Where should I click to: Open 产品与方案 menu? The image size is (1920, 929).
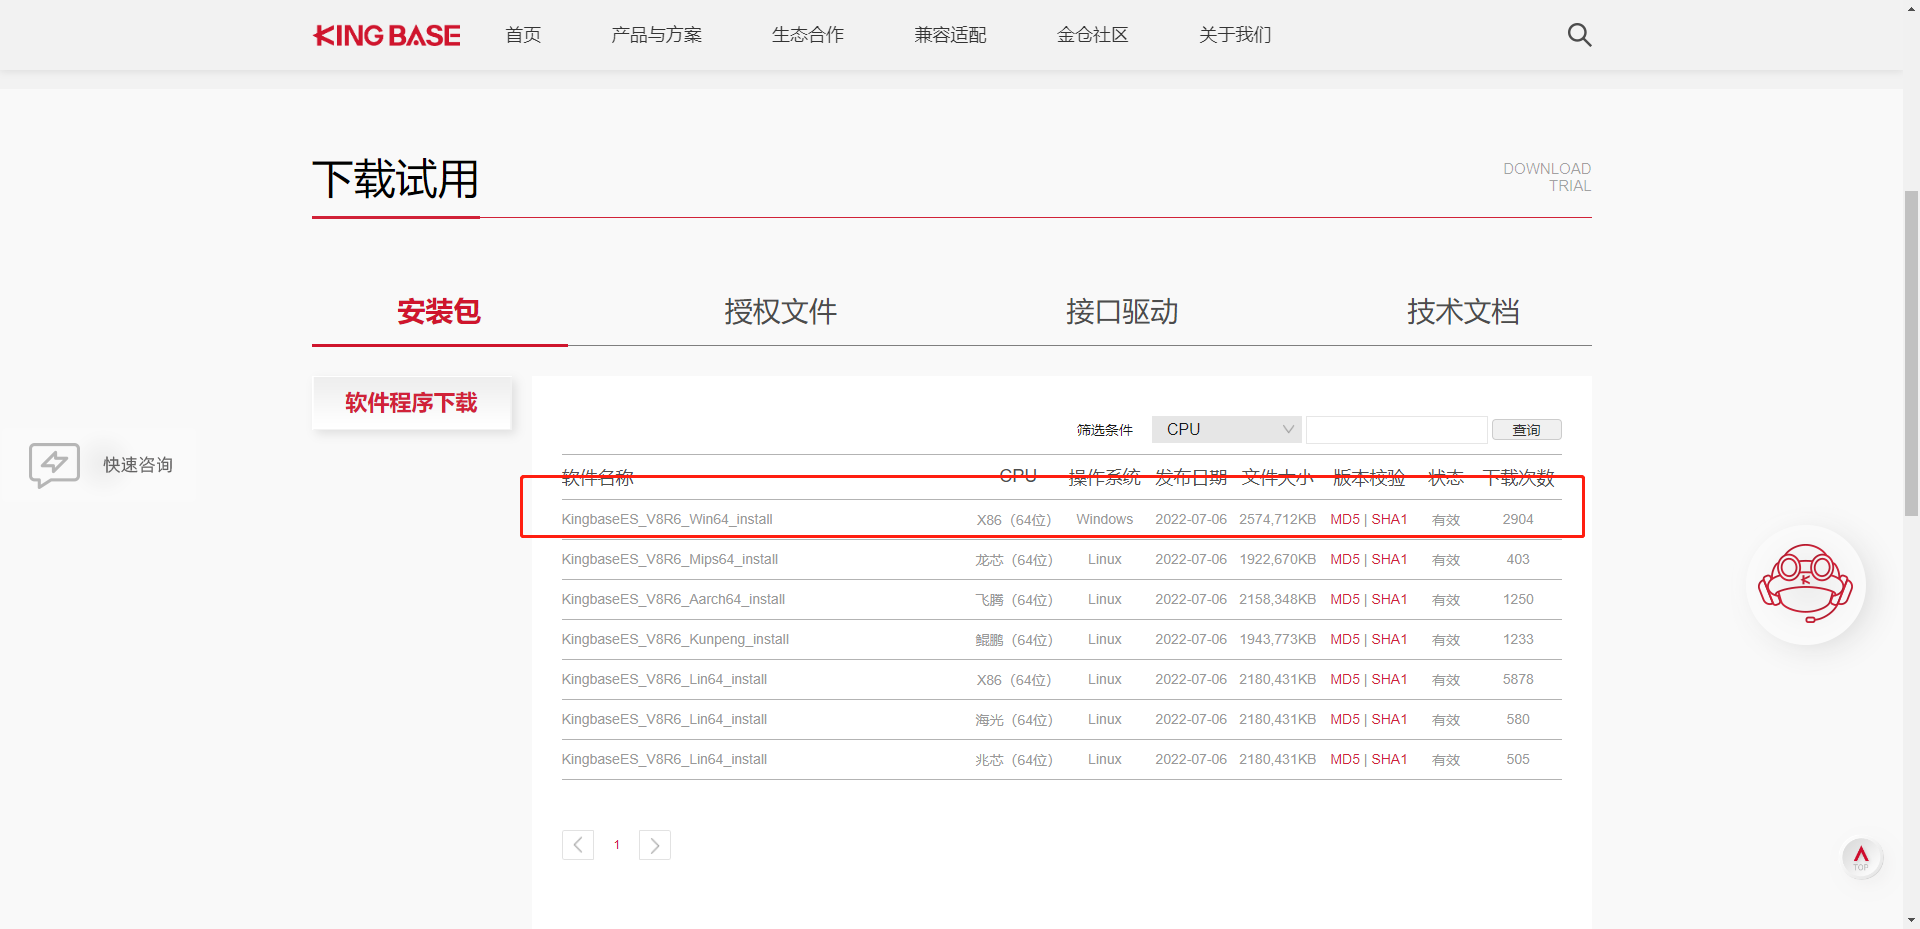[656, 35]
